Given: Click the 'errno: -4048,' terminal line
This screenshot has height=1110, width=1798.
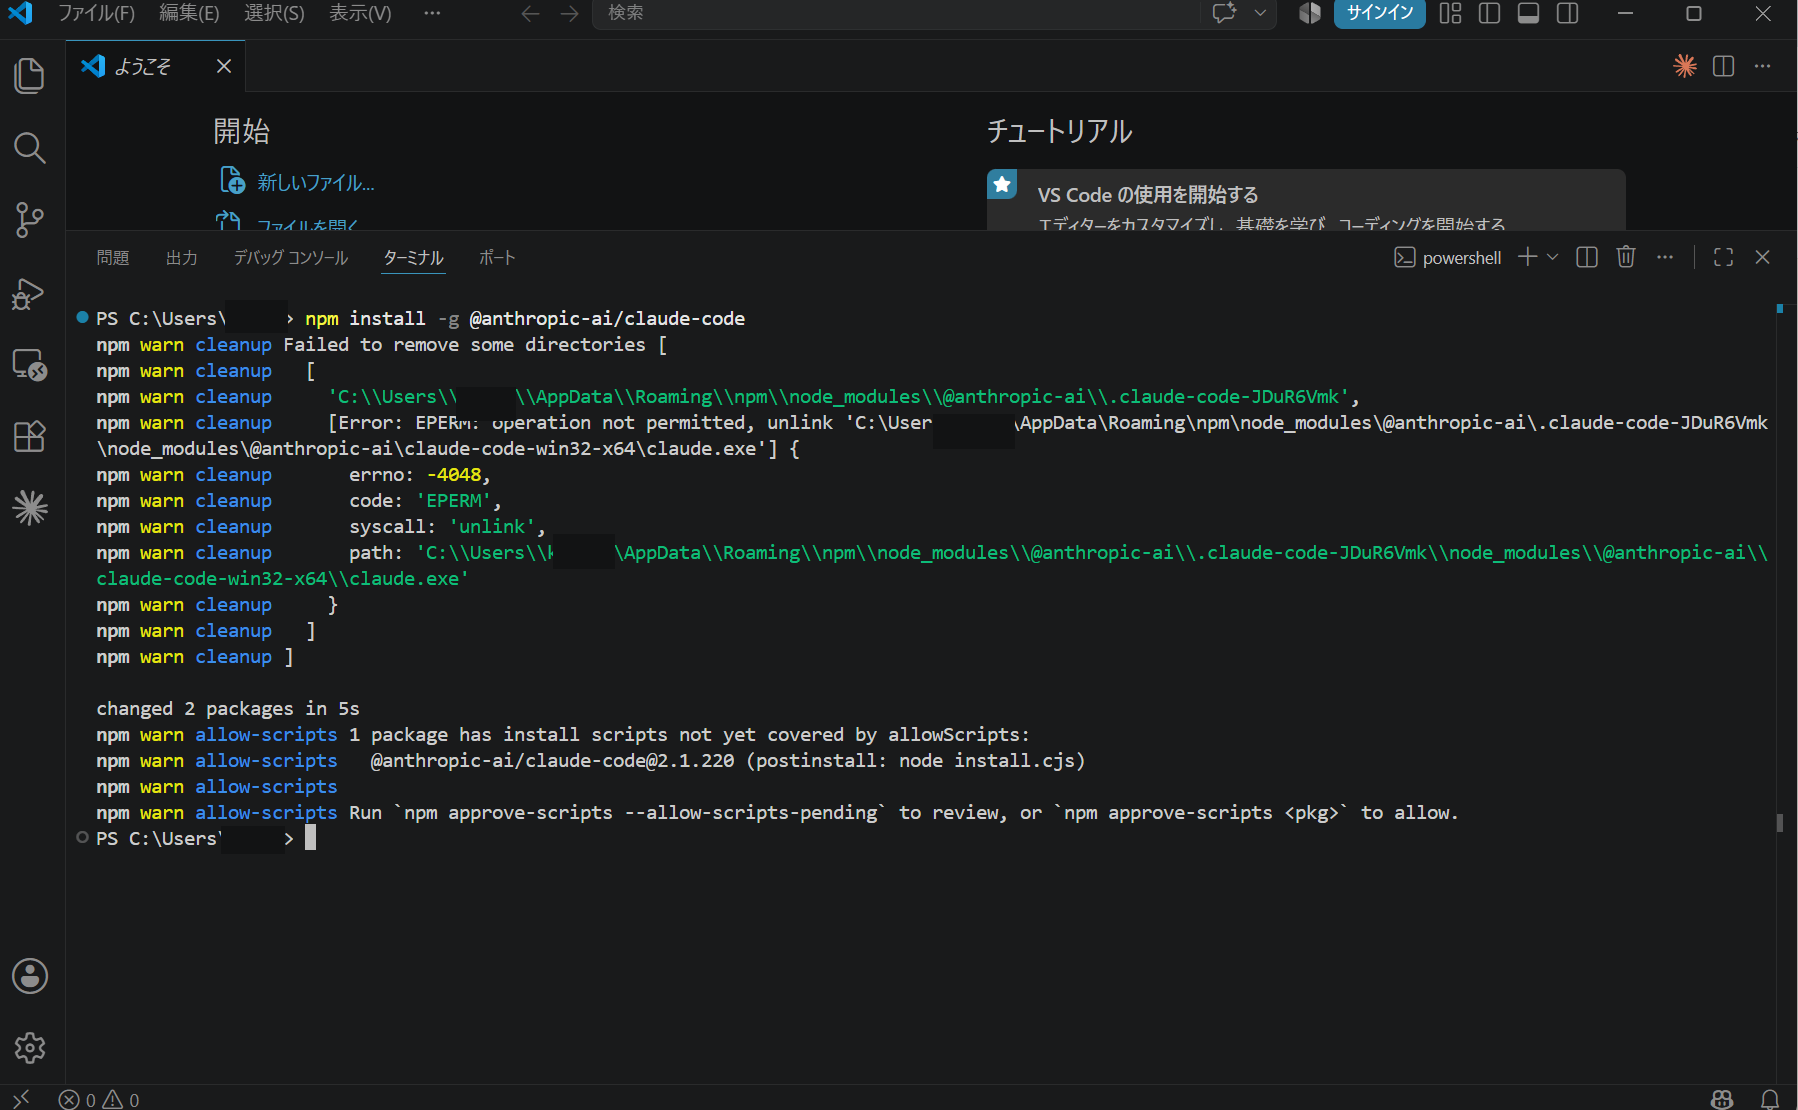Looking at the screenshot, I should tap(420, 474).
